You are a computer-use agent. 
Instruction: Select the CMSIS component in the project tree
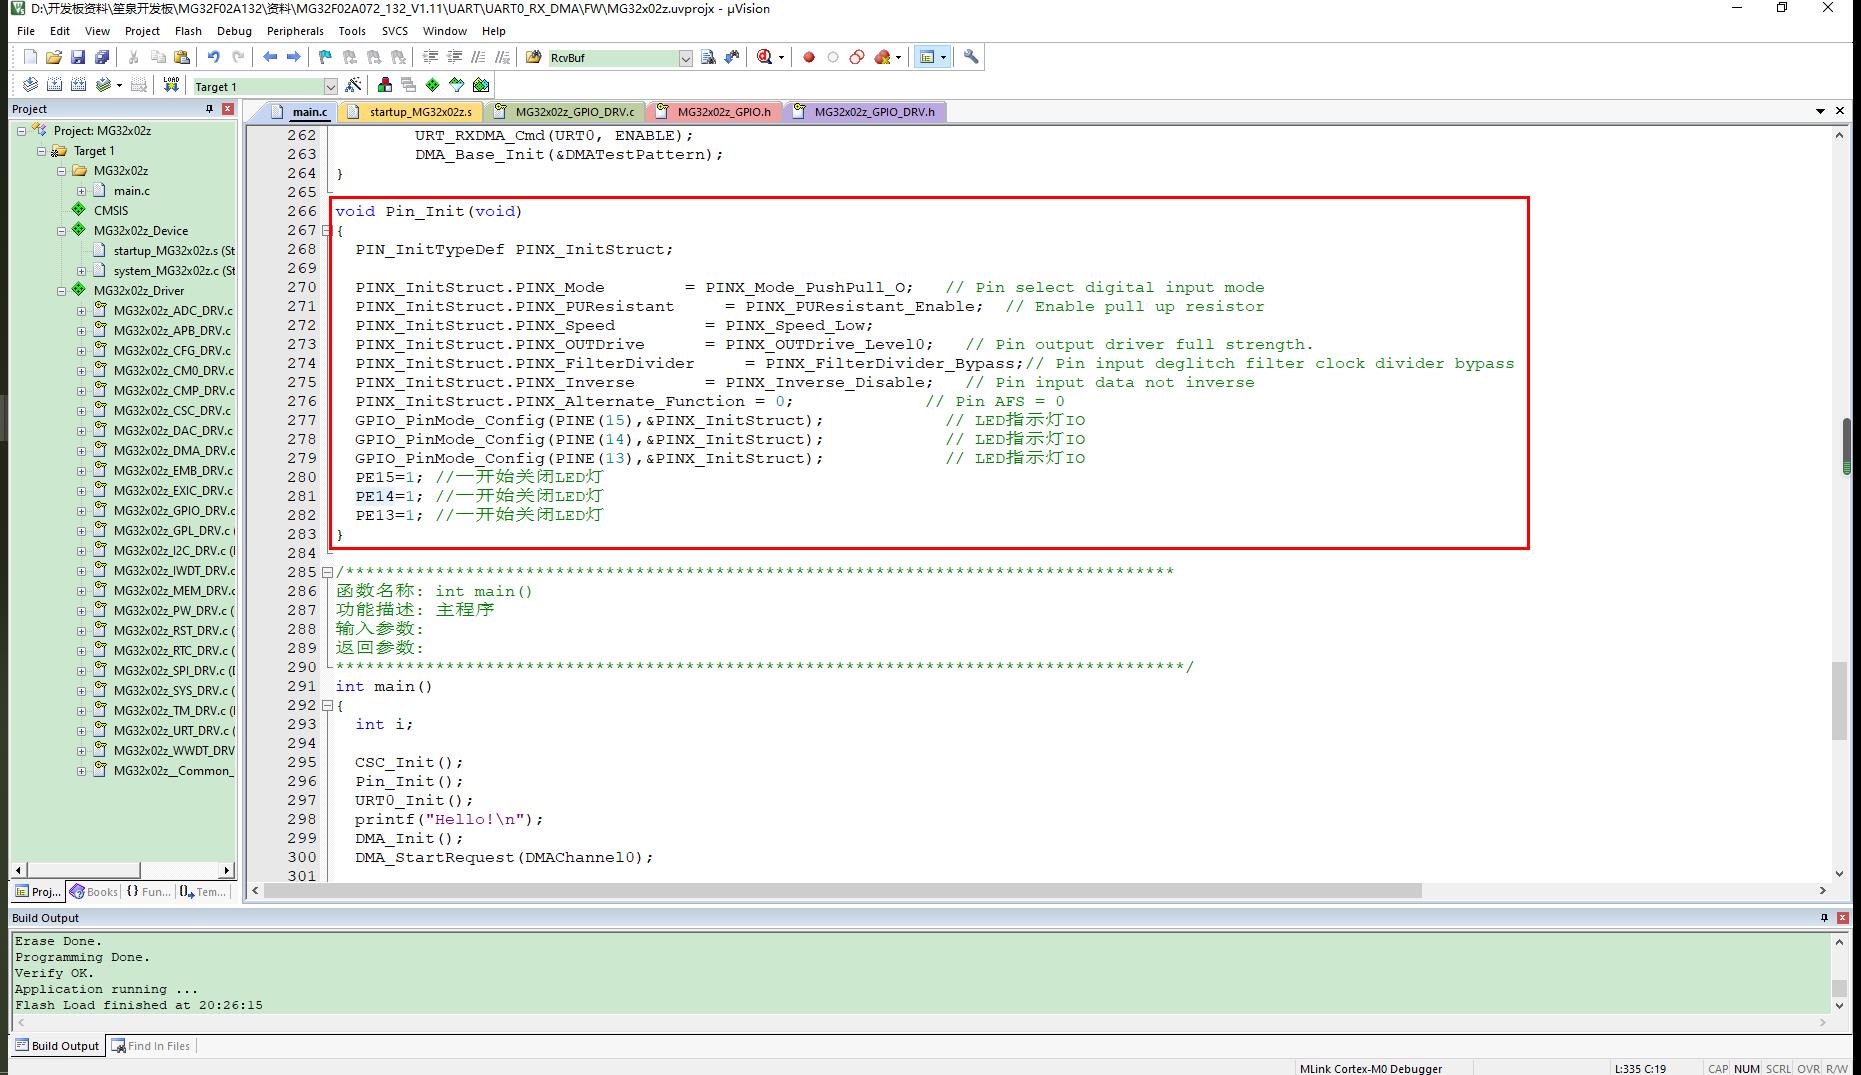click(x=111, y=211)
